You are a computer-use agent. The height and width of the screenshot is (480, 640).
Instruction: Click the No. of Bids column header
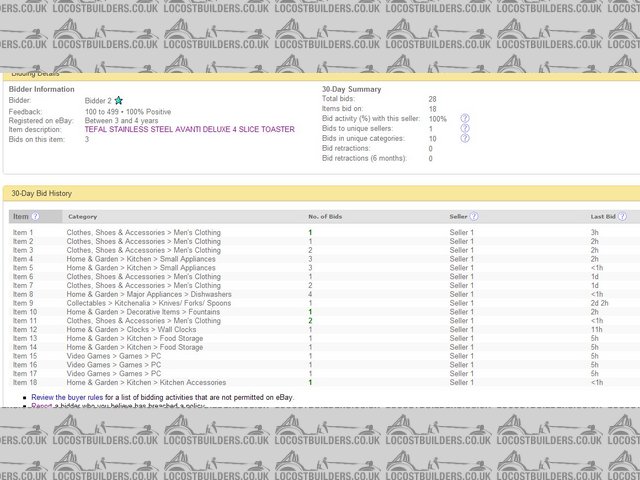click(x=326, y=216)
